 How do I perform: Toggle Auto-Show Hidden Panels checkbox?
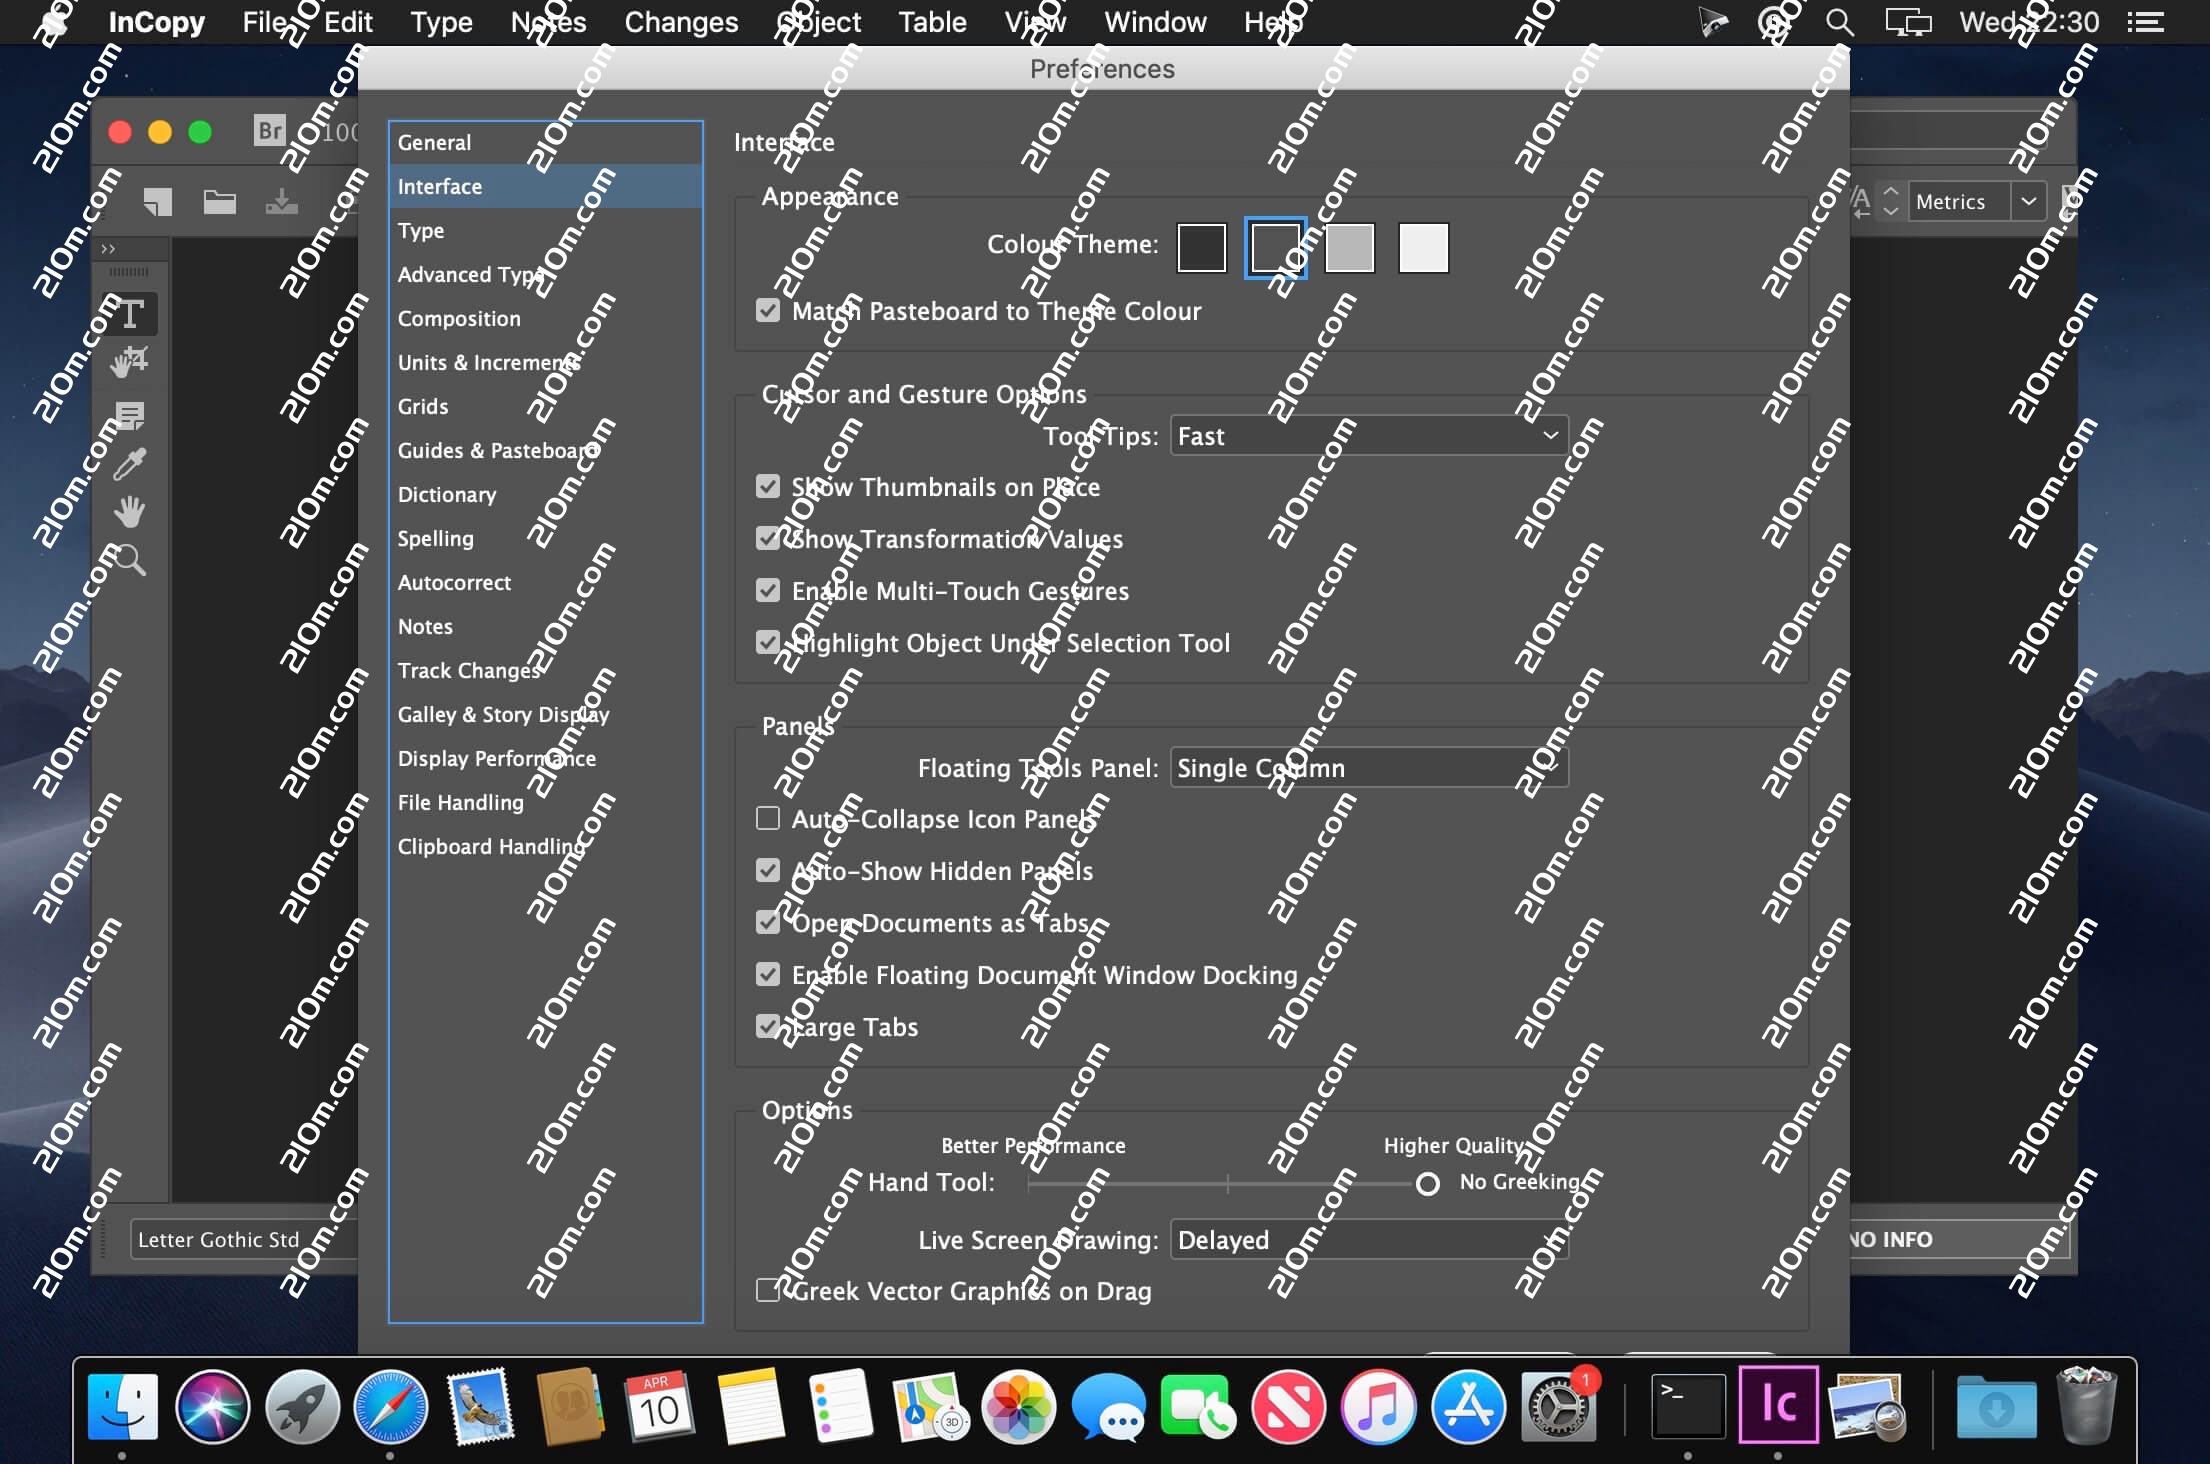(x=768, y=870)
